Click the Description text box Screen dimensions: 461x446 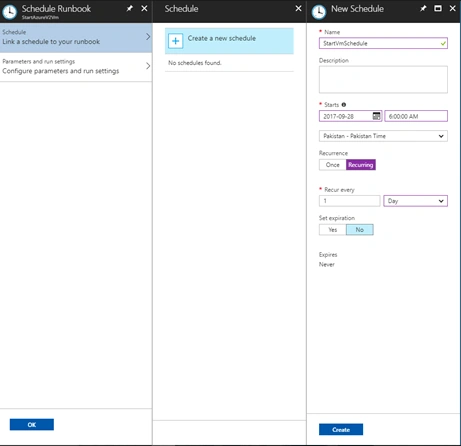pos(383,79)
